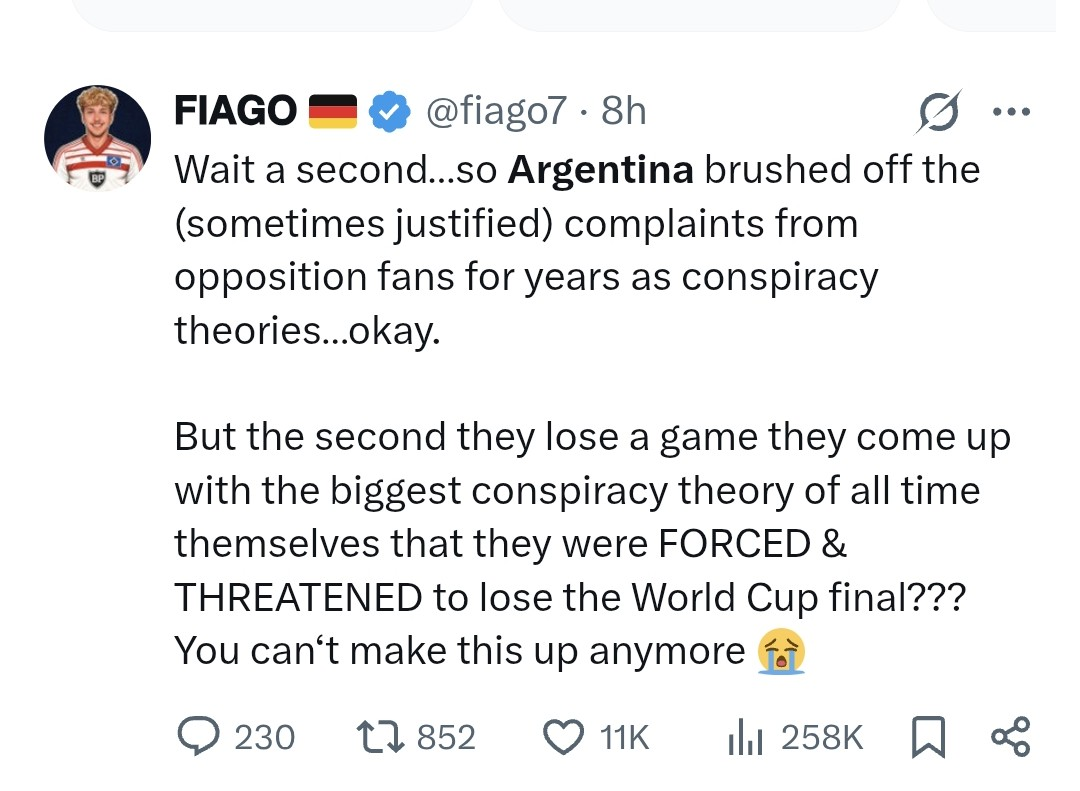Repost using the retweet arrows icon
The height and width of the screenshot is (791, 1080).
tap(380, 737)
